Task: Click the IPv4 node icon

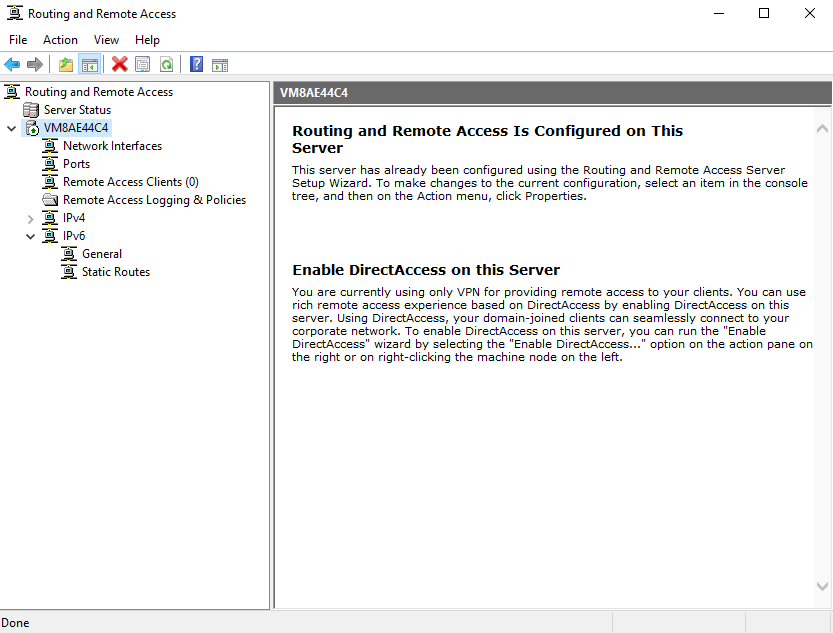Action: click(50, 218)
